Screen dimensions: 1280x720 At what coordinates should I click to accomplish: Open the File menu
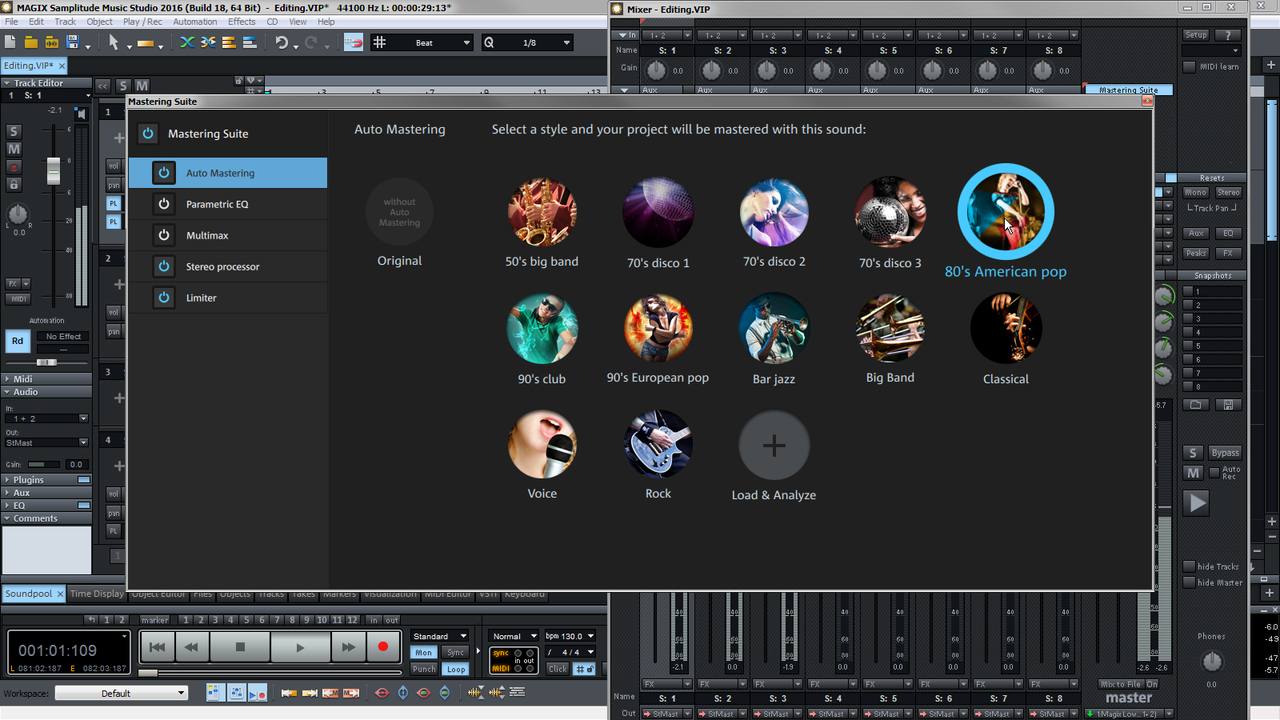(x=11, y=21)
